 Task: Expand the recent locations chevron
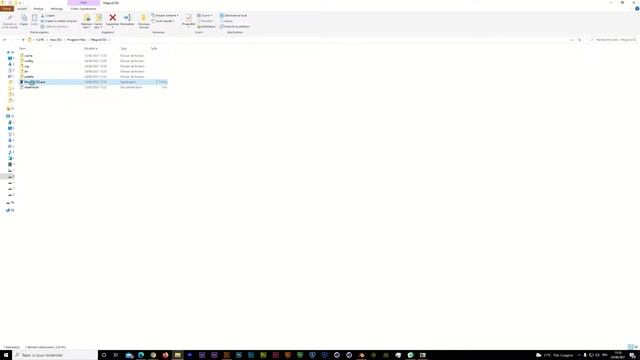click(18, 40)
